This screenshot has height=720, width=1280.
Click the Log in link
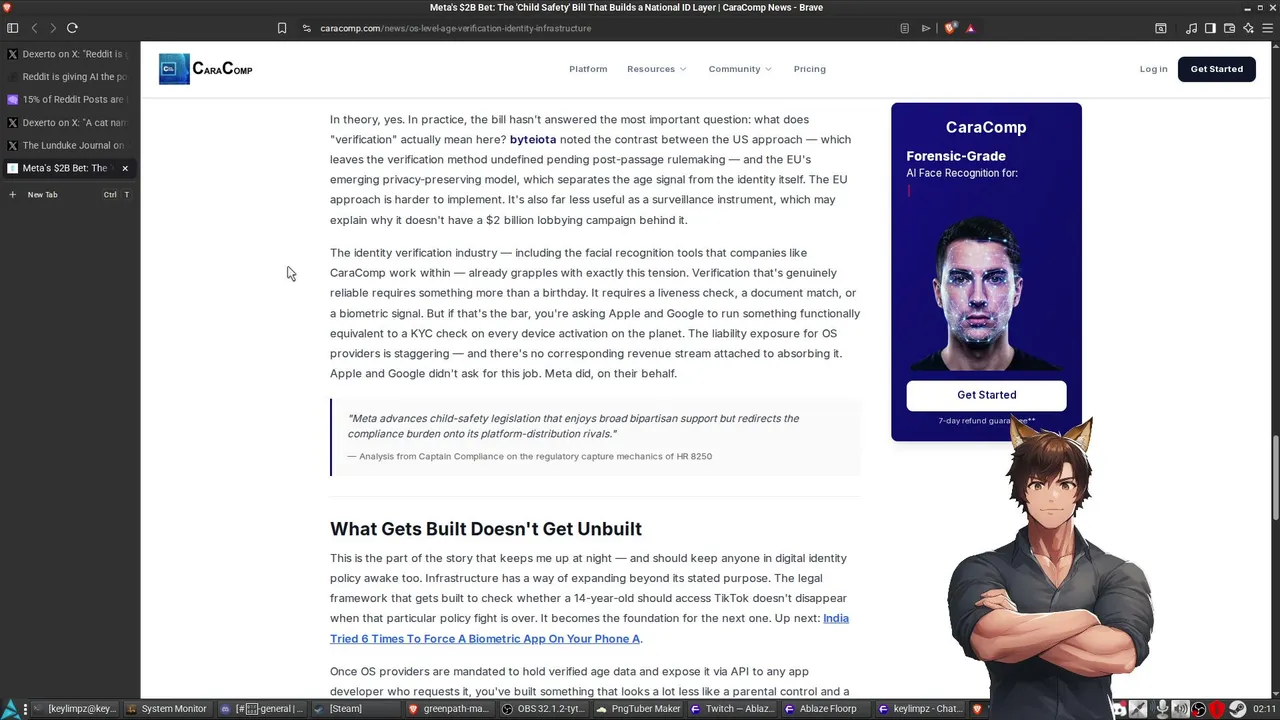pos(1153,69)
